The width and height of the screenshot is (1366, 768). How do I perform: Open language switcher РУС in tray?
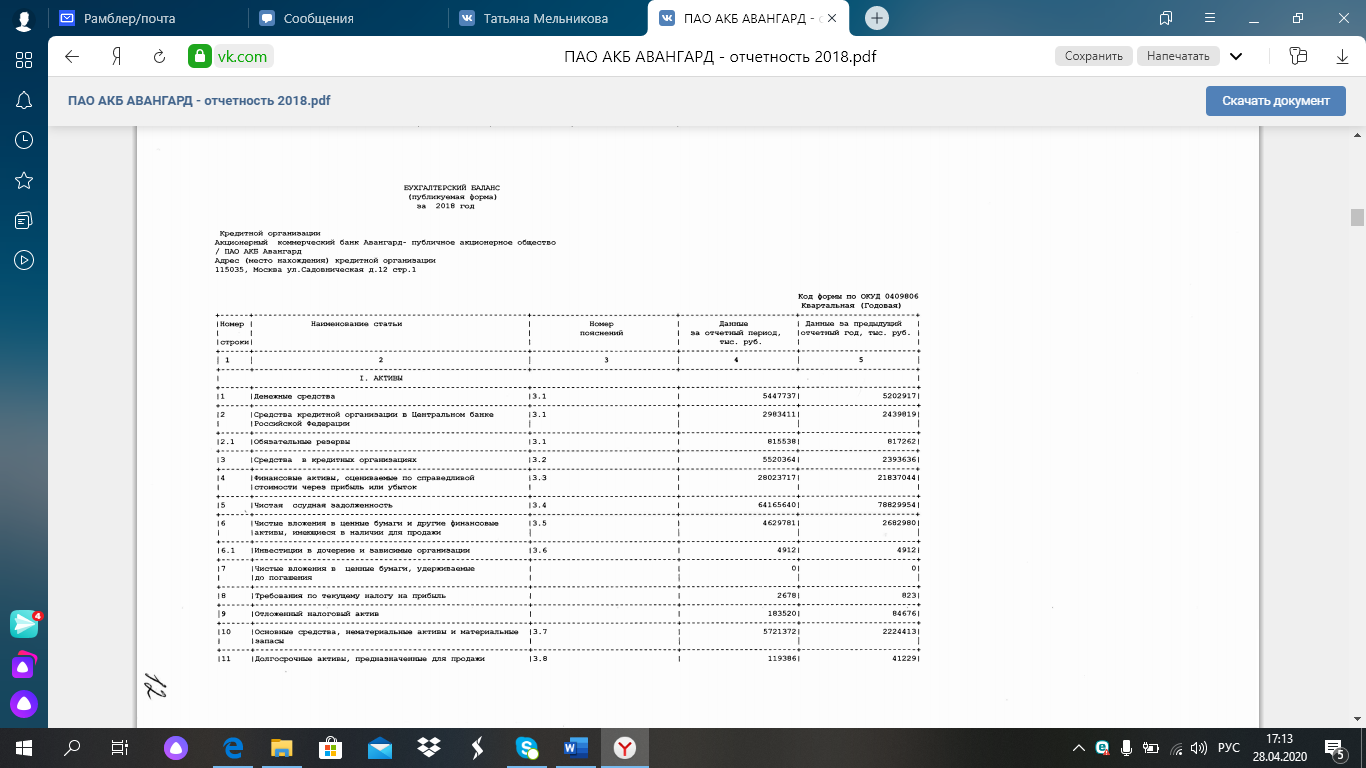1229,748
